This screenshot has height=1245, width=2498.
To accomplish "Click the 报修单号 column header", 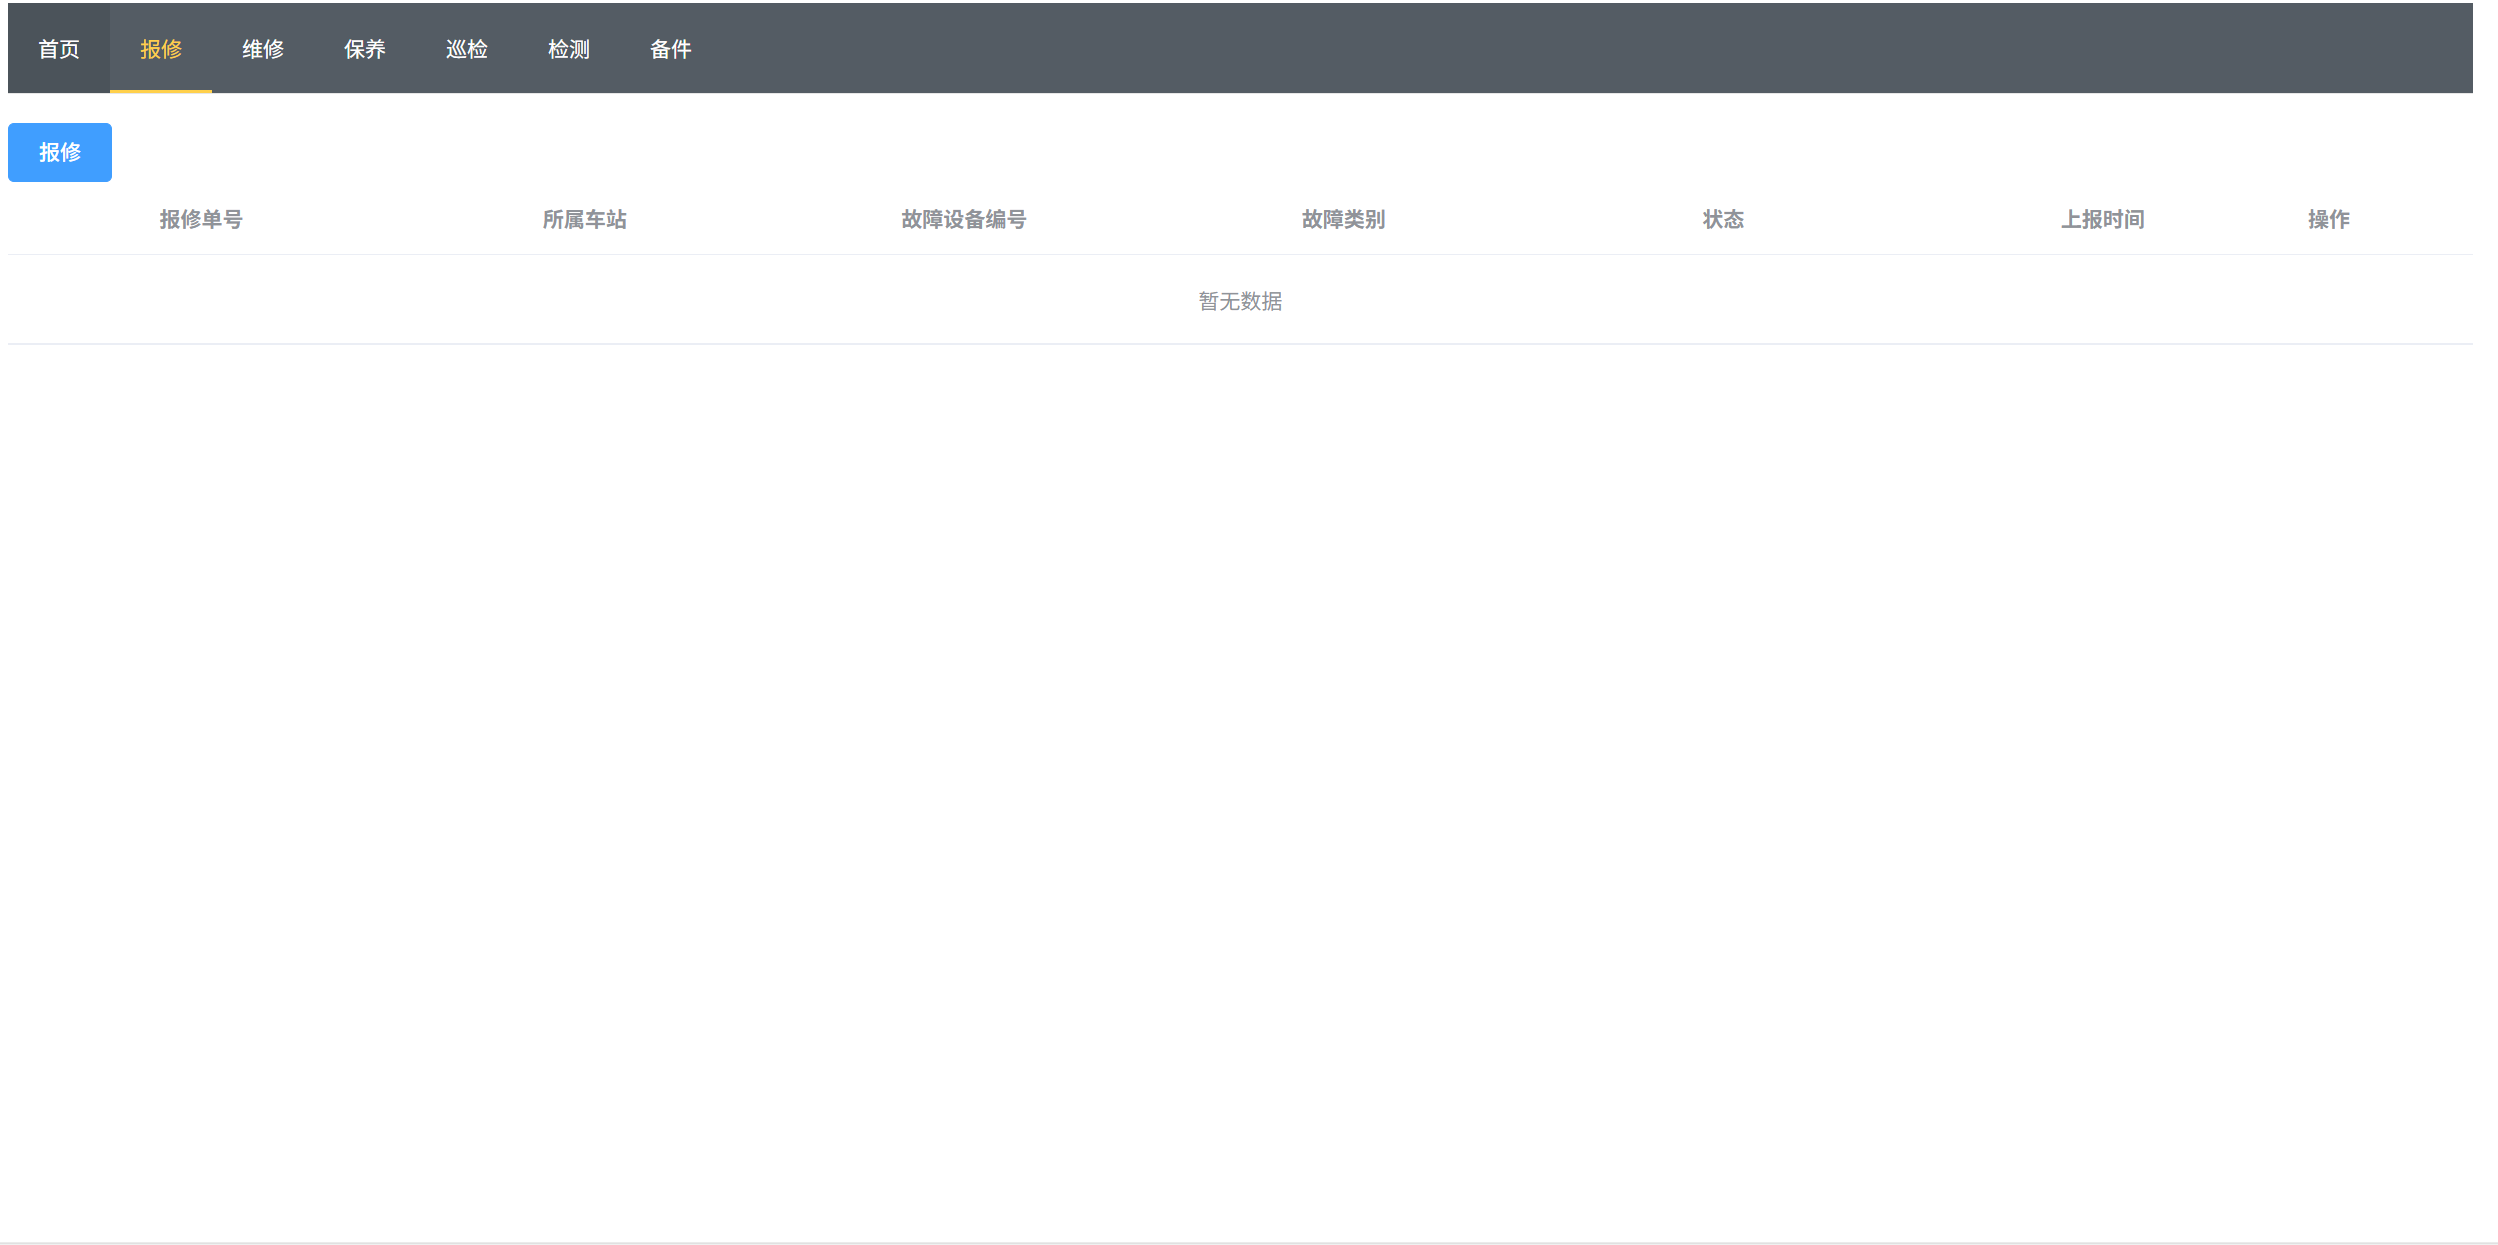I will tap(201, 219).
